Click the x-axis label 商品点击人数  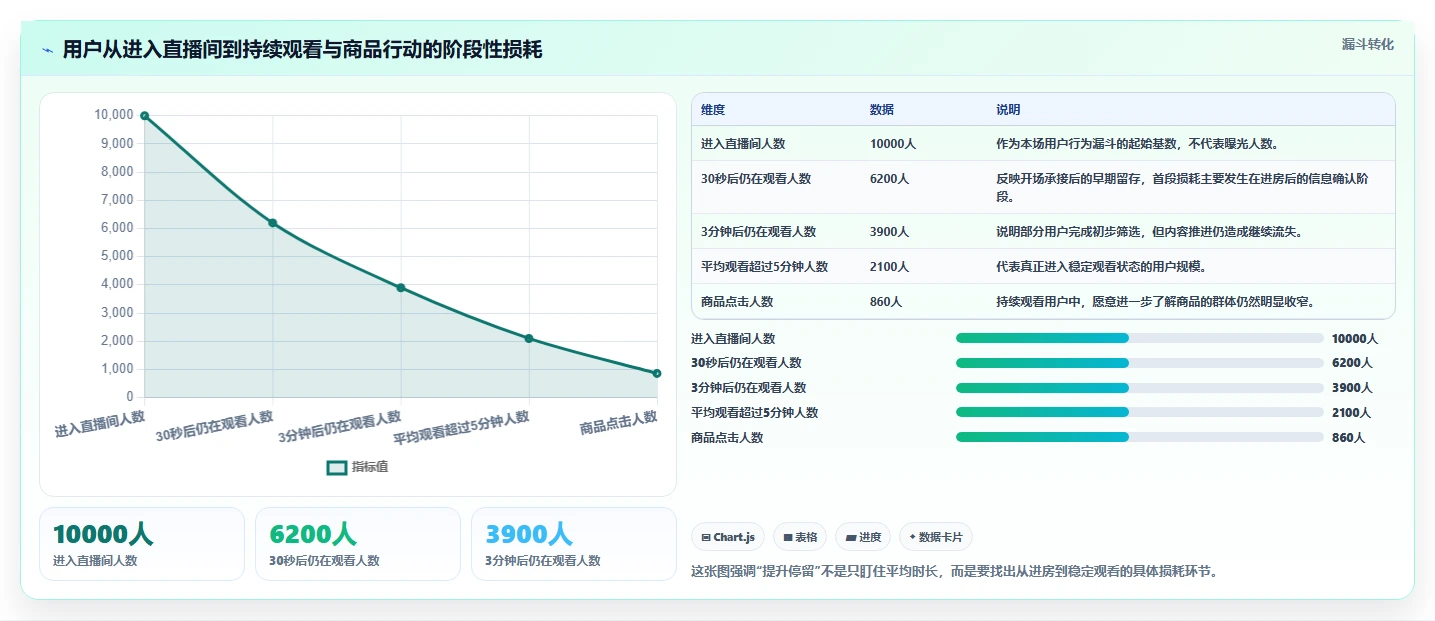coord(618,422)
